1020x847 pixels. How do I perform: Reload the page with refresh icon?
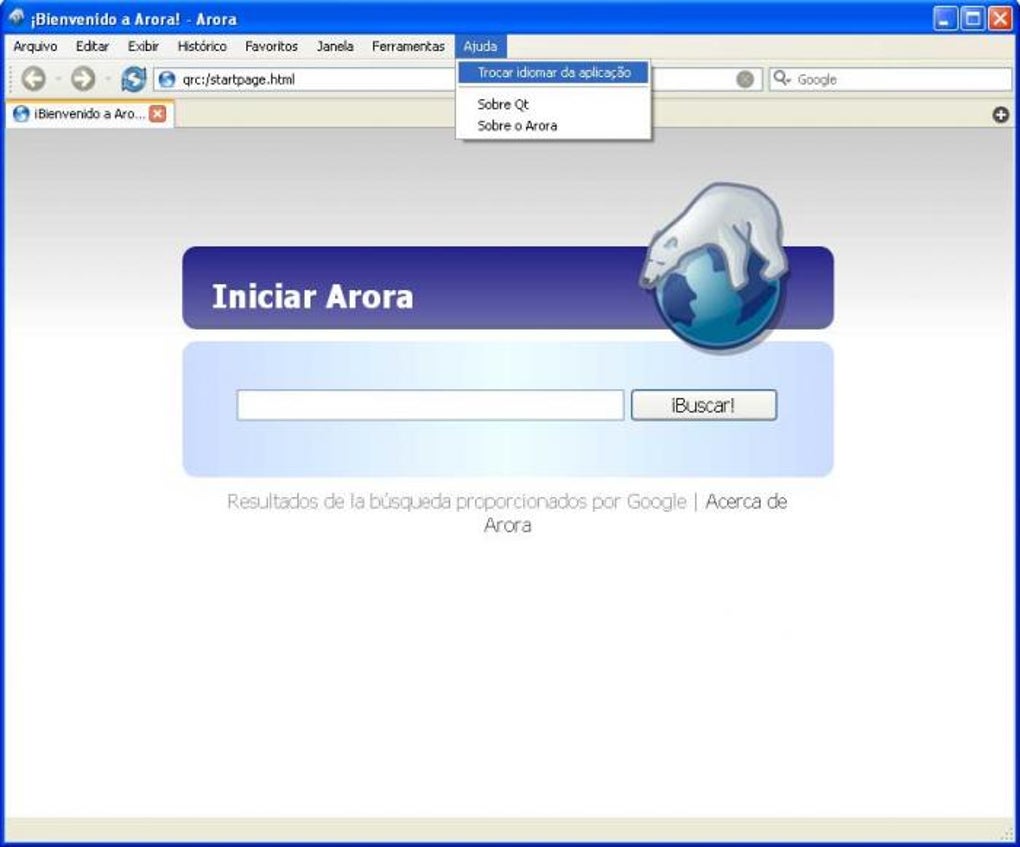(x=133, y=79)
